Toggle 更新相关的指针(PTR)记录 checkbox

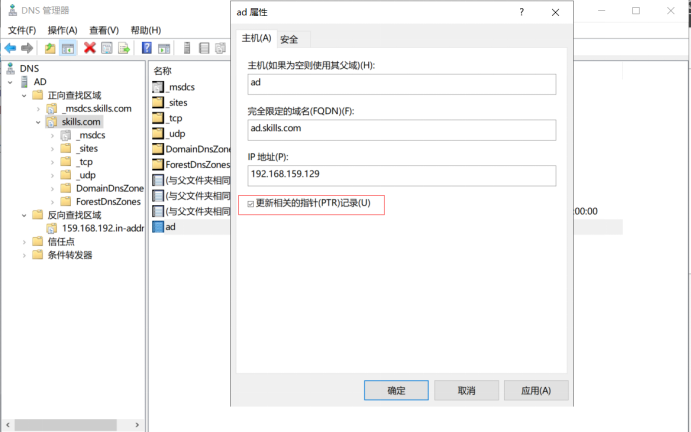250,204
